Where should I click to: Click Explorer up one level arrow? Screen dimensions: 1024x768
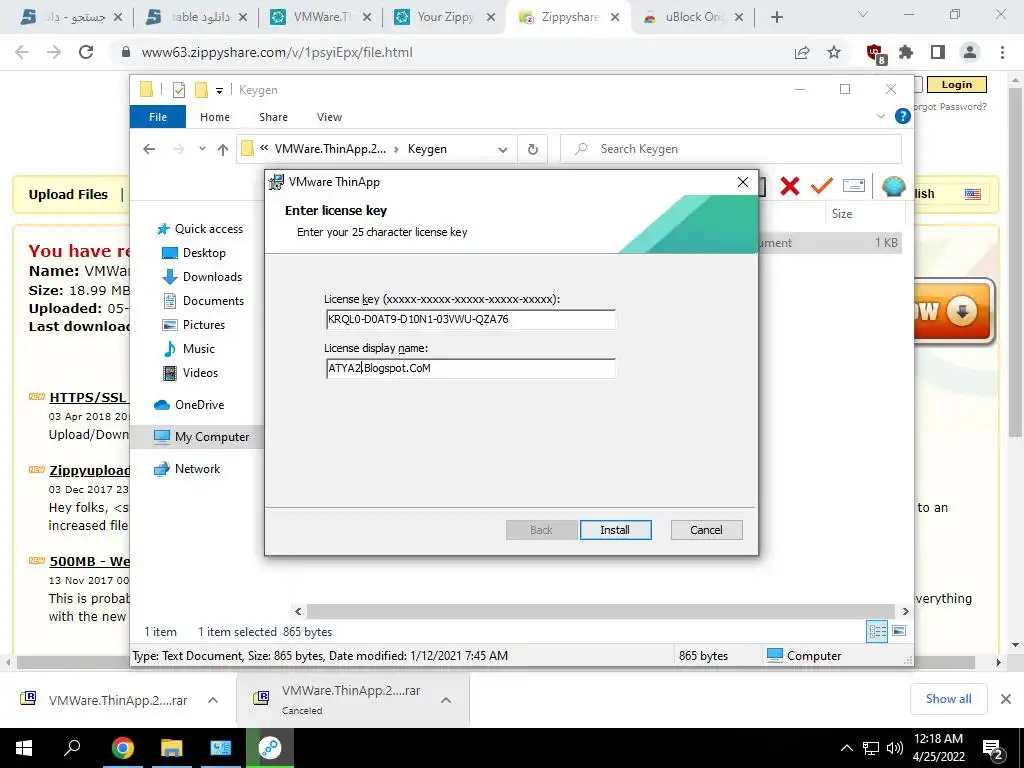tap(223, 150)
